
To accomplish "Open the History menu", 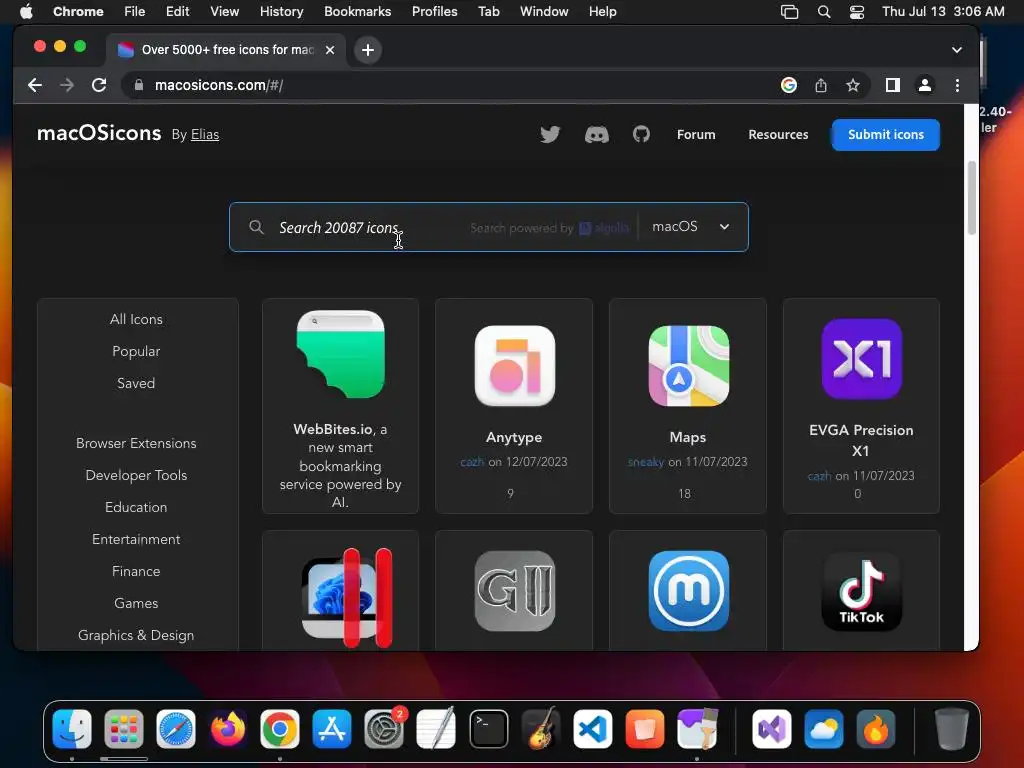I will point(281,11).
